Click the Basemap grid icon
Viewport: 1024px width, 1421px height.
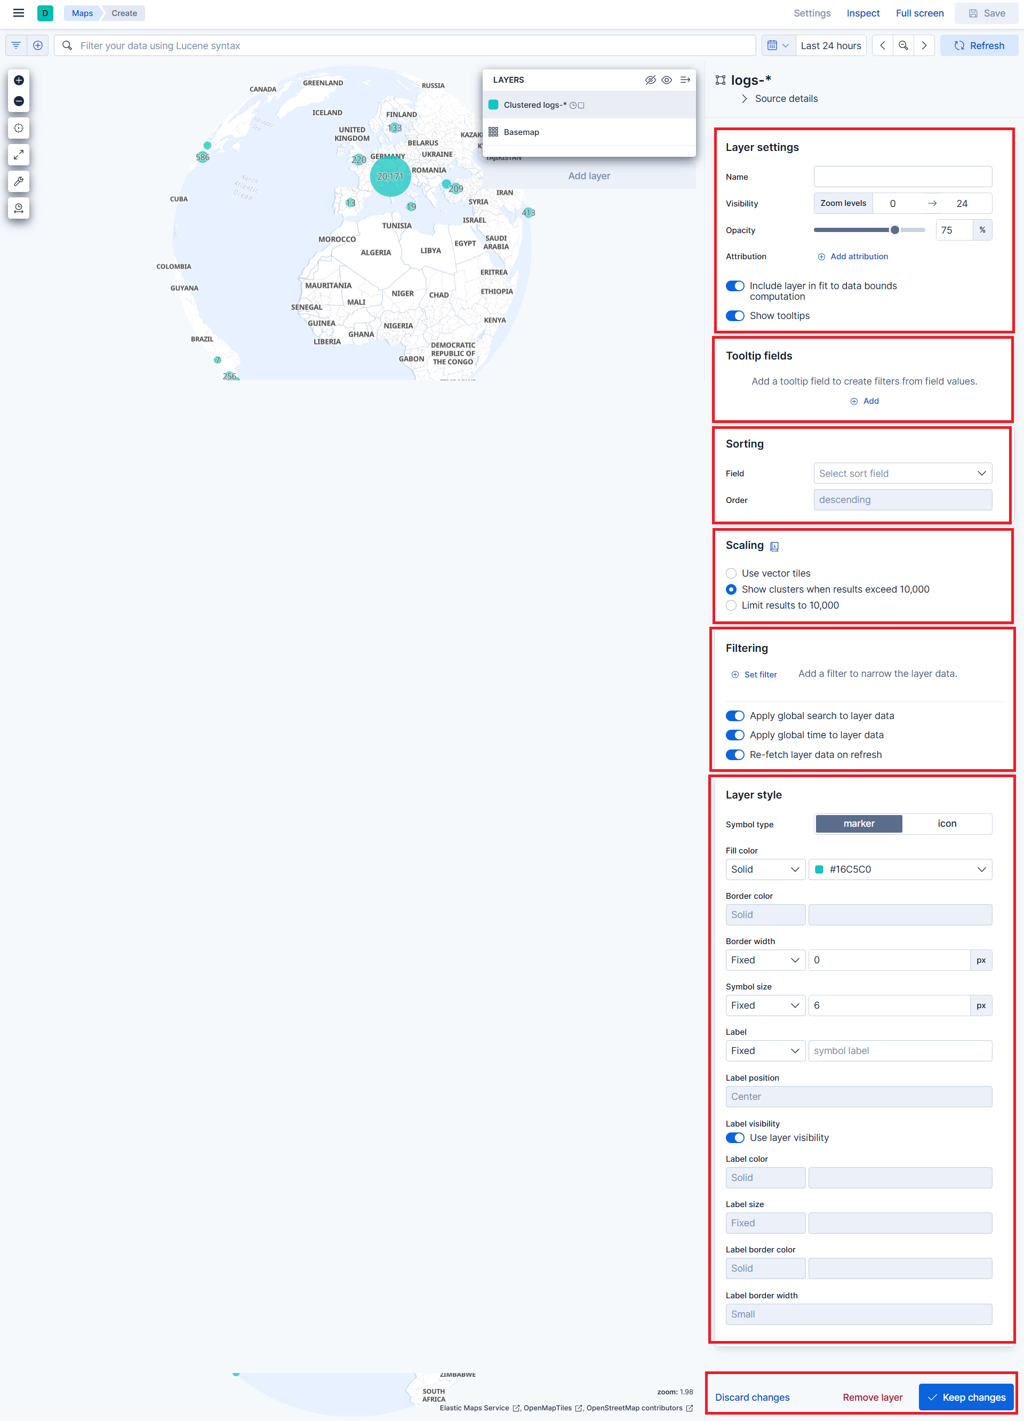[493, 132]
